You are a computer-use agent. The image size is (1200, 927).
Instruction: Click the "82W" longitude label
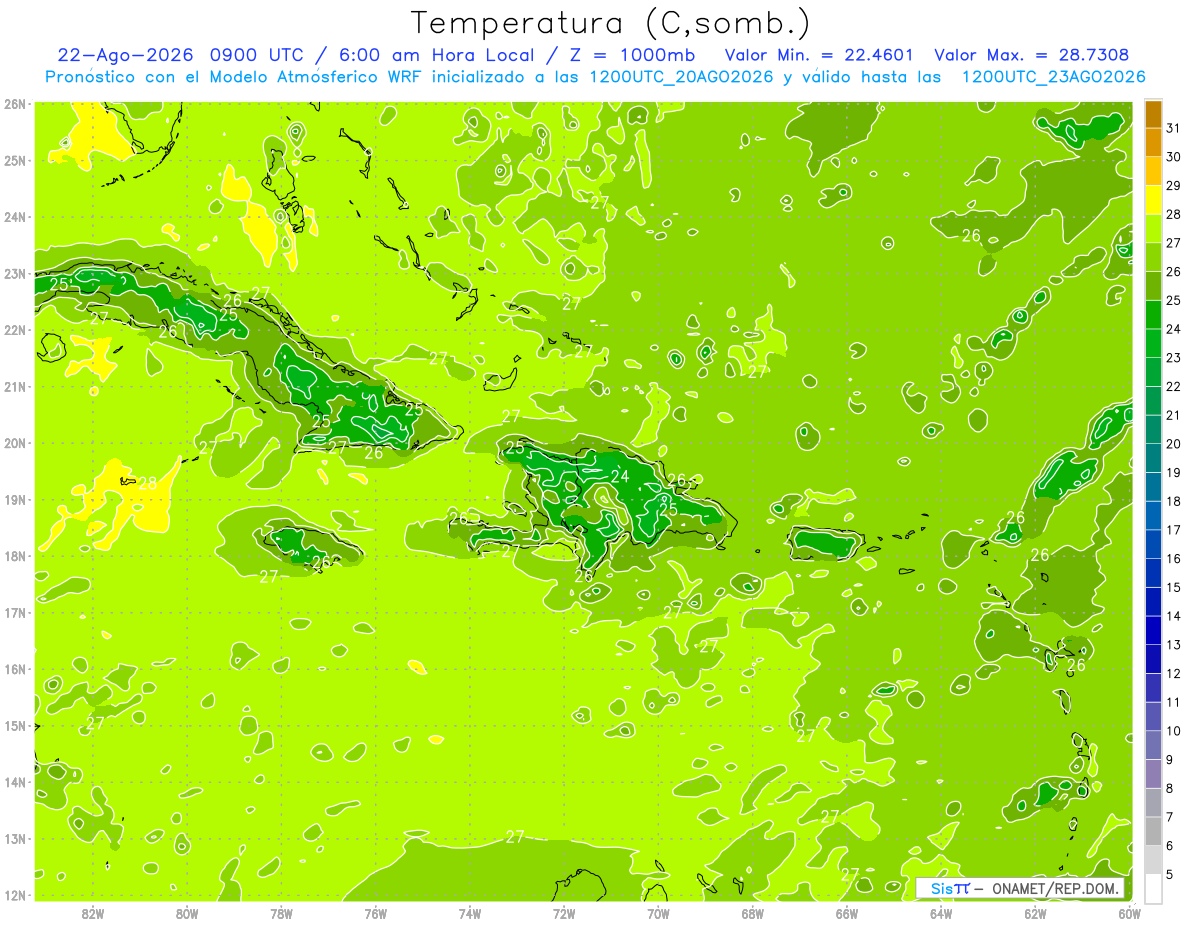tap(93, 913)
